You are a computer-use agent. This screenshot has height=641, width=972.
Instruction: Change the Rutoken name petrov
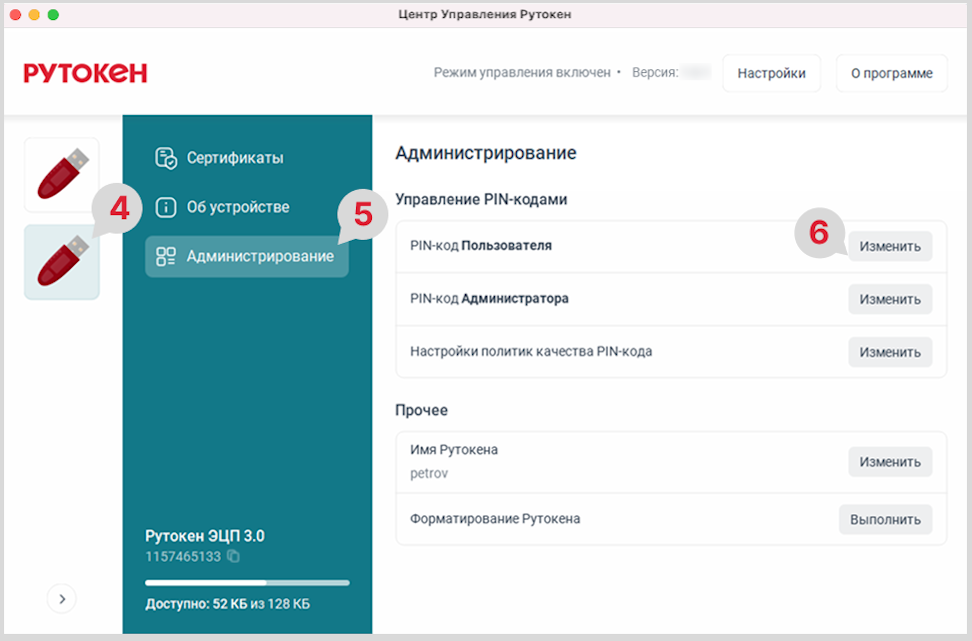(890, 462)
